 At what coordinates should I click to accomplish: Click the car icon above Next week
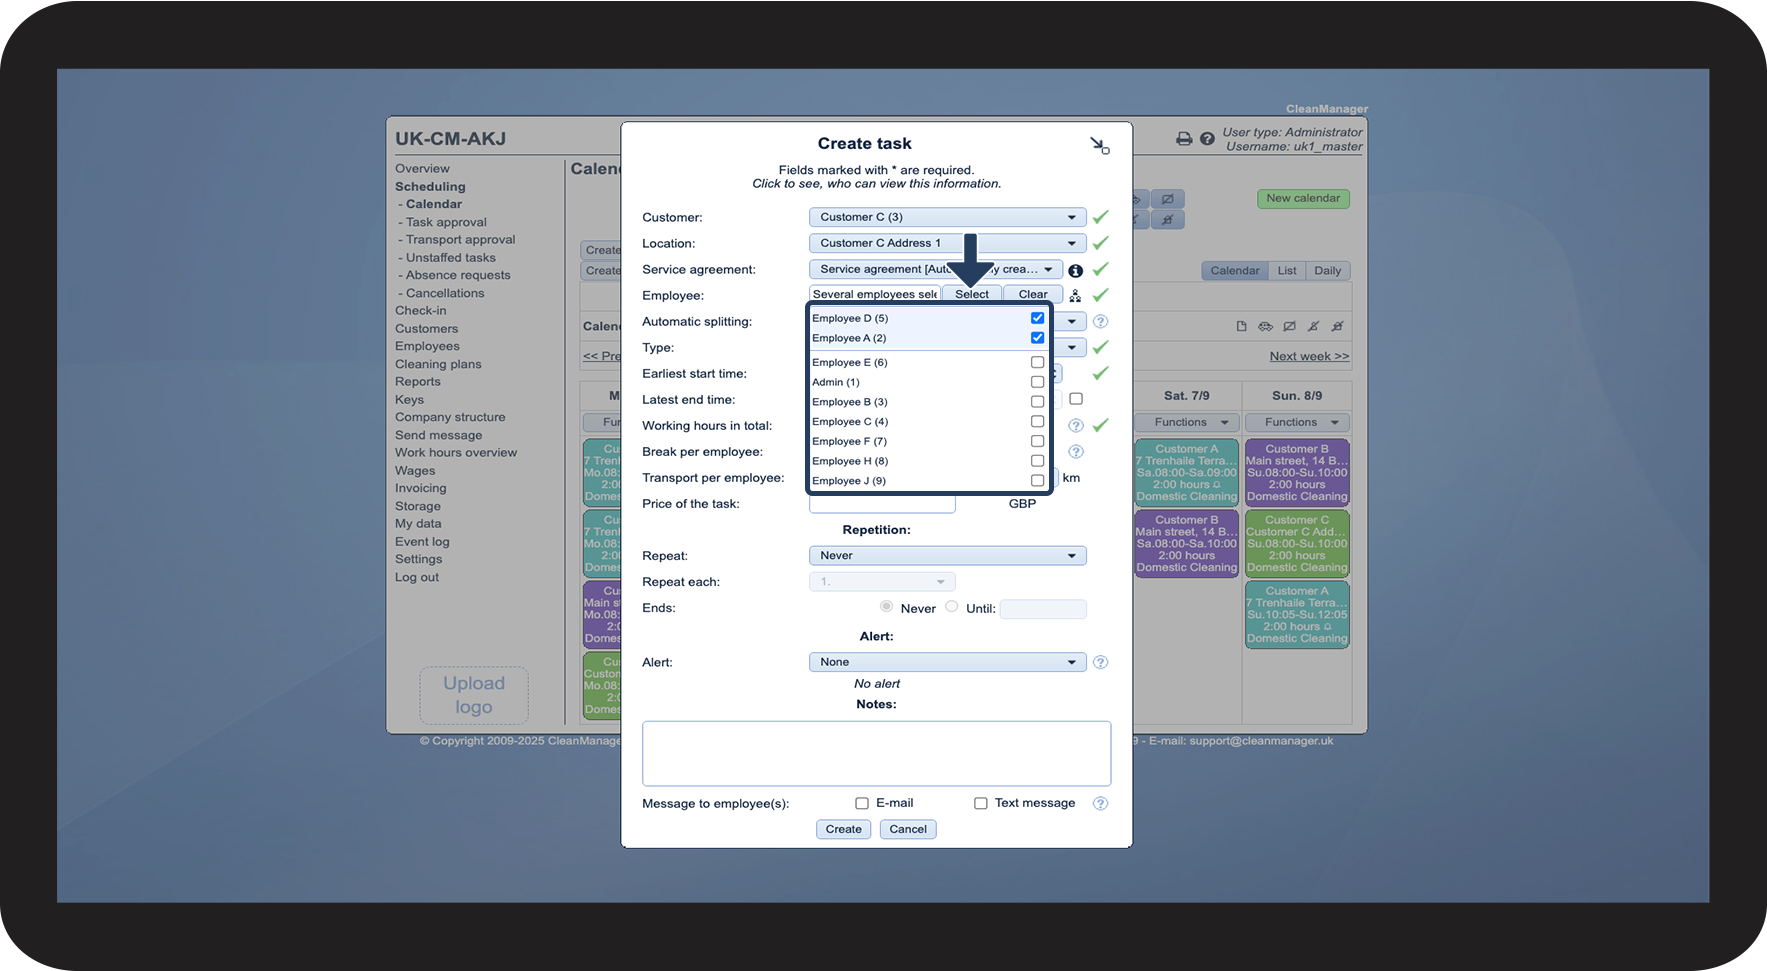point(1265,326)
